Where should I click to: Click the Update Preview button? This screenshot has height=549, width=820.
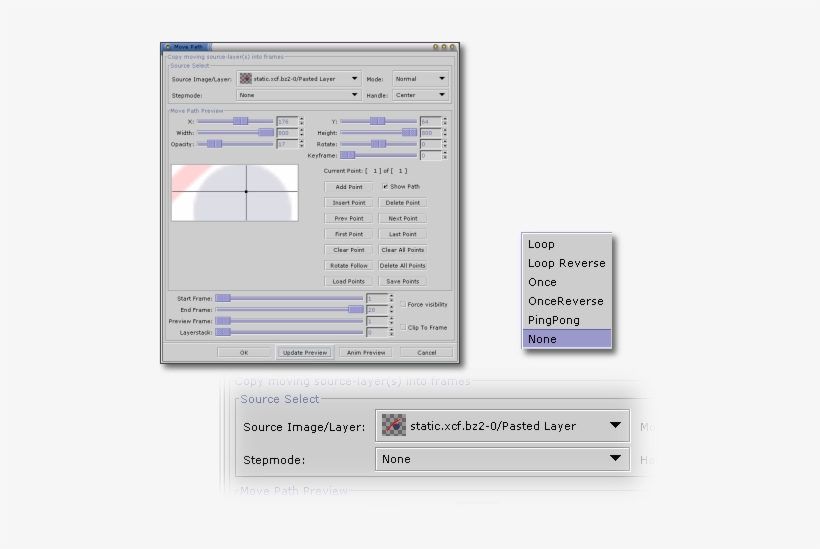(305, 352)
